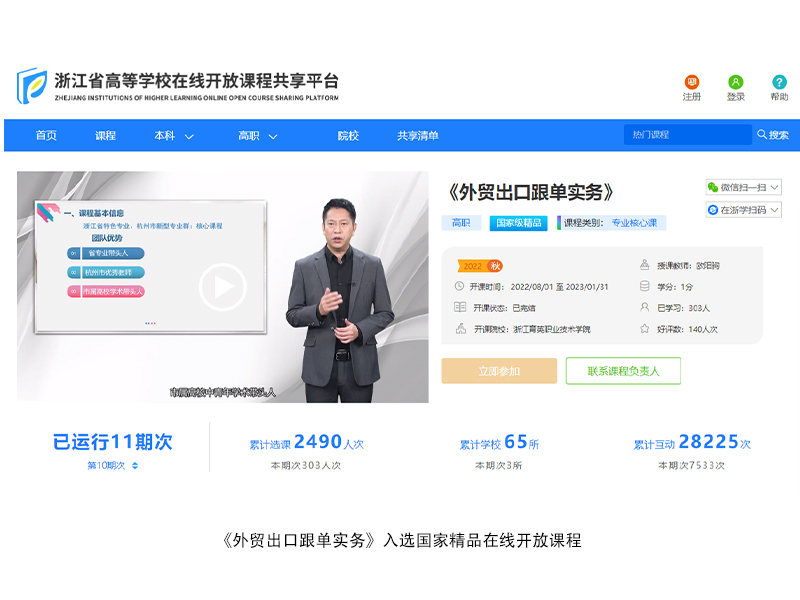Expand the 高职 dropdown menu
Screen dimensions: 800x600
[273, 136]
